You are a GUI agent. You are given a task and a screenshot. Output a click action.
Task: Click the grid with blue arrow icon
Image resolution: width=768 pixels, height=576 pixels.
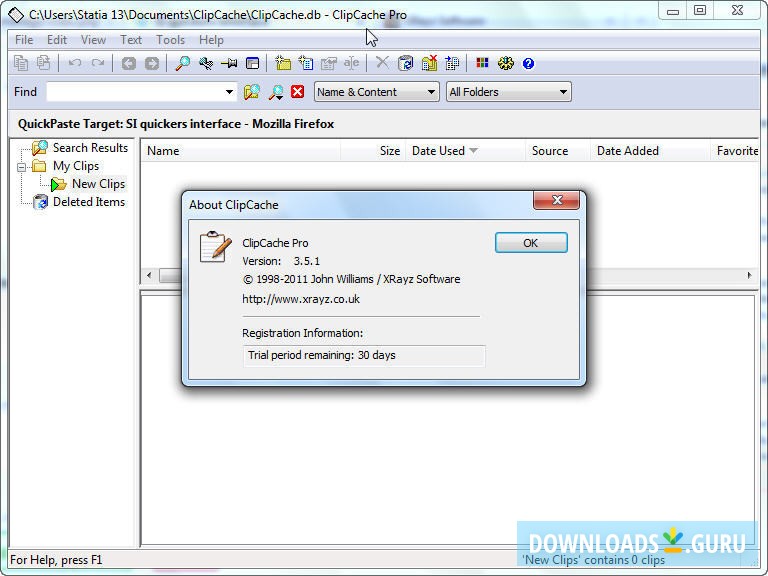452,63
